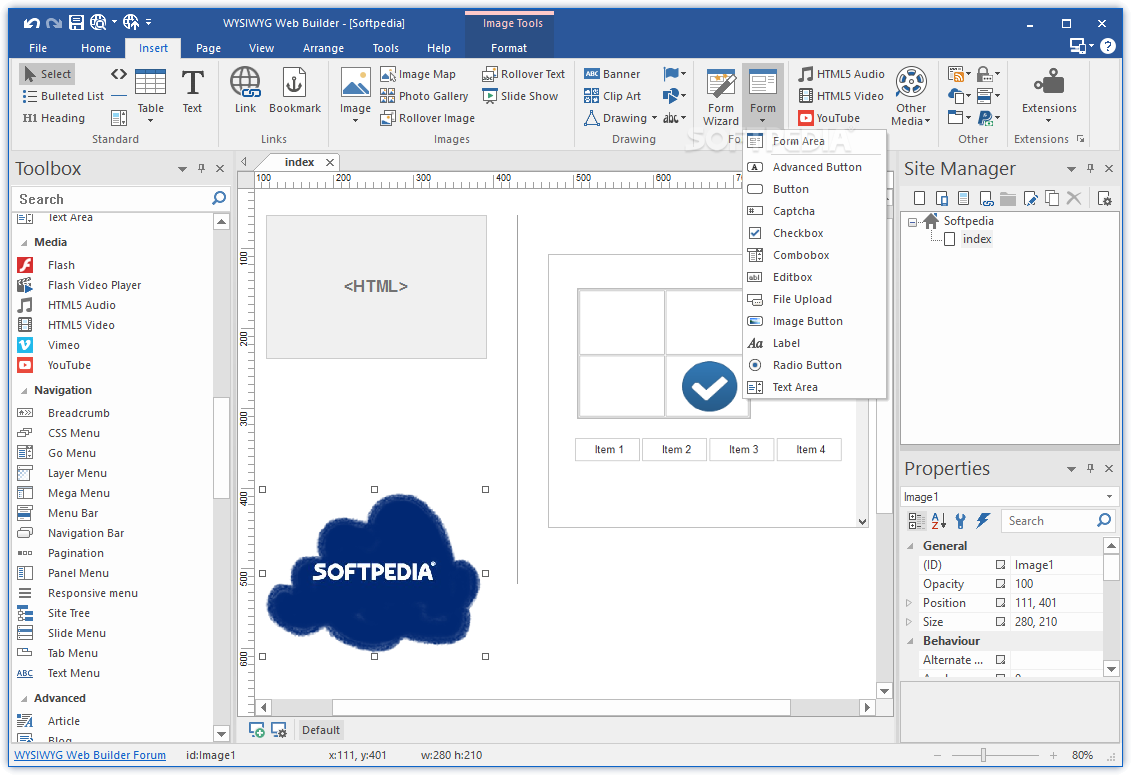Sort properties alphabetically
The width and height of the screenshot is (1131, 775).
pos(938,520)
